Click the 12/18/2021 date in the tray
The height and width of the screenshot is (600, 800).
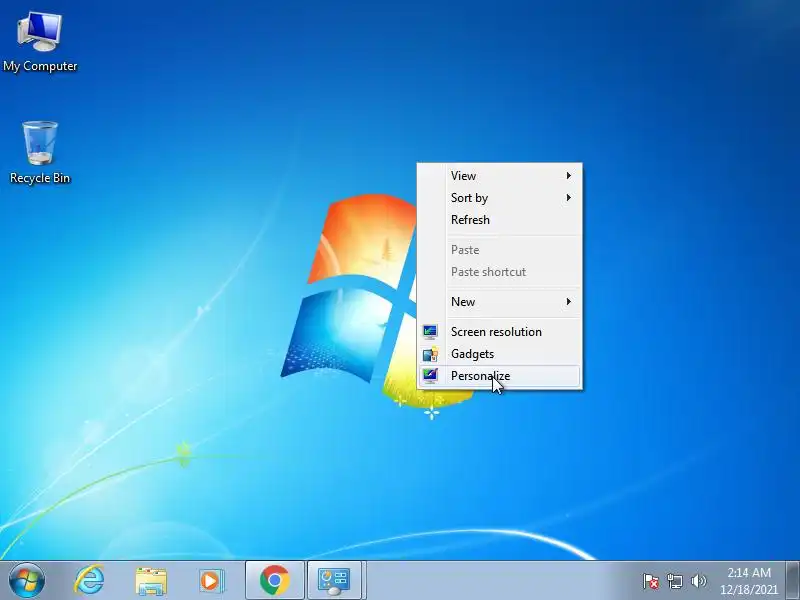(x=749, y=590)
